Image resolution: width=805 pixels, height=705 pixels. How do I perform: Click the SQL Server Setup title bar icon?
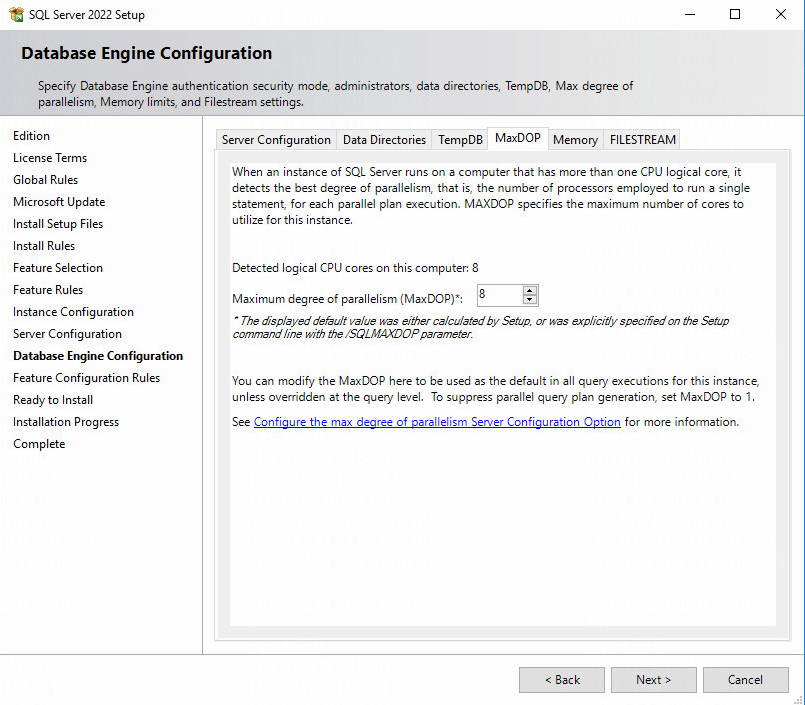(x=16, y=14)
